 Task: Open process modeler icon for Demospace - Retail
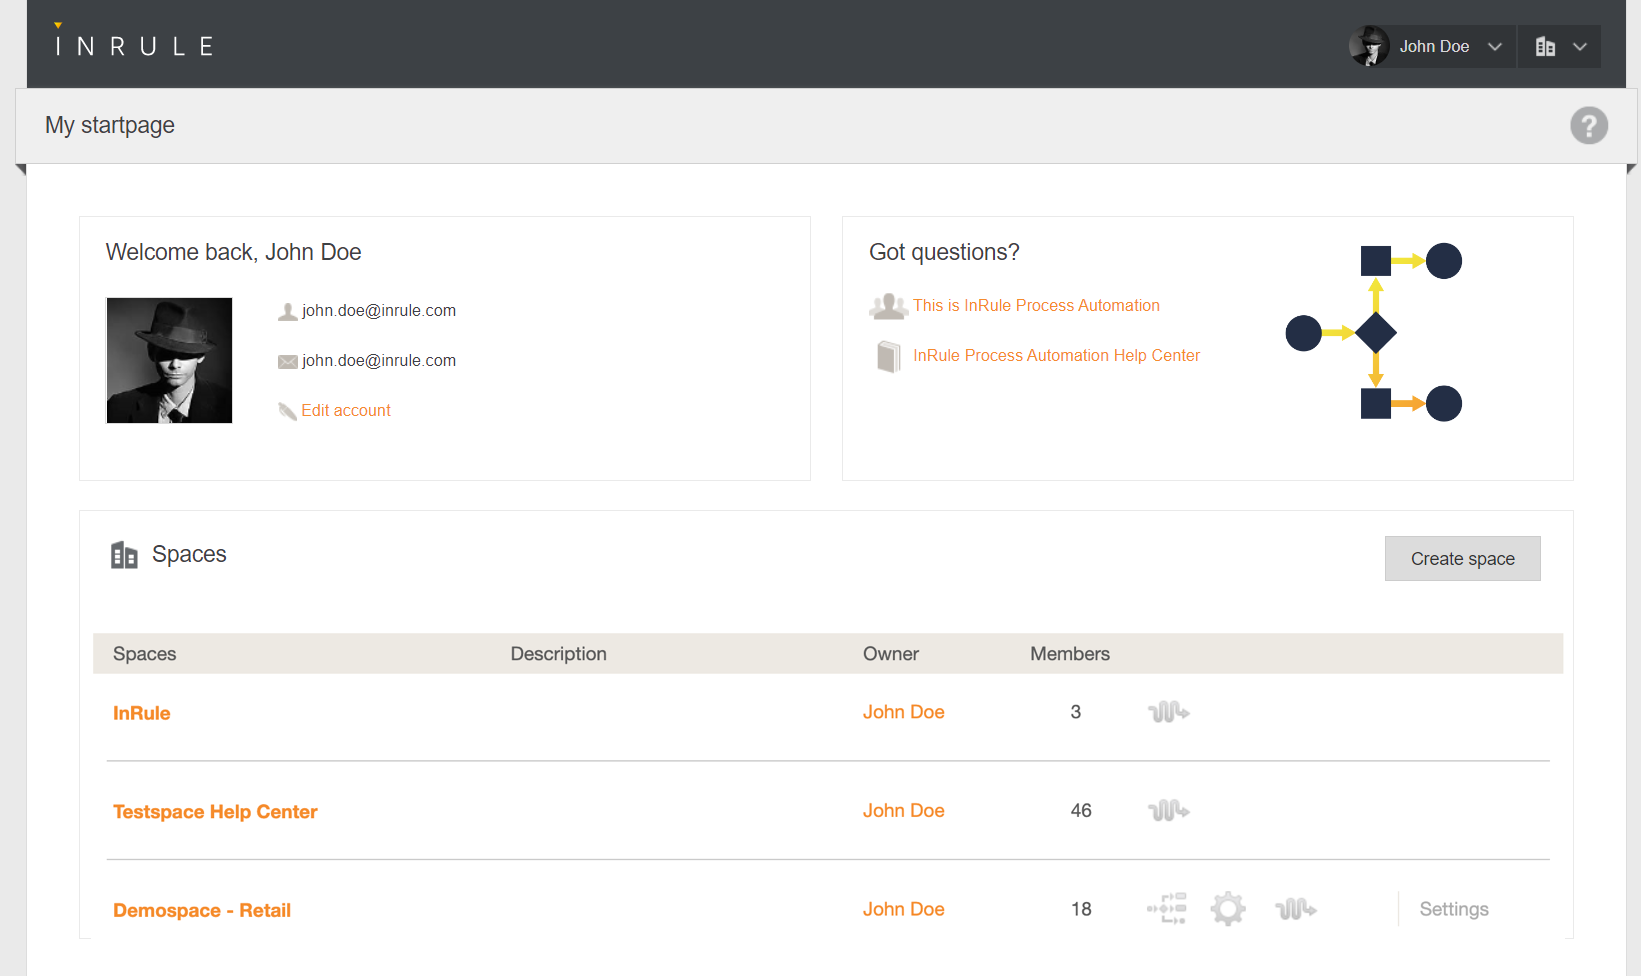click(x=1166, y=909)
